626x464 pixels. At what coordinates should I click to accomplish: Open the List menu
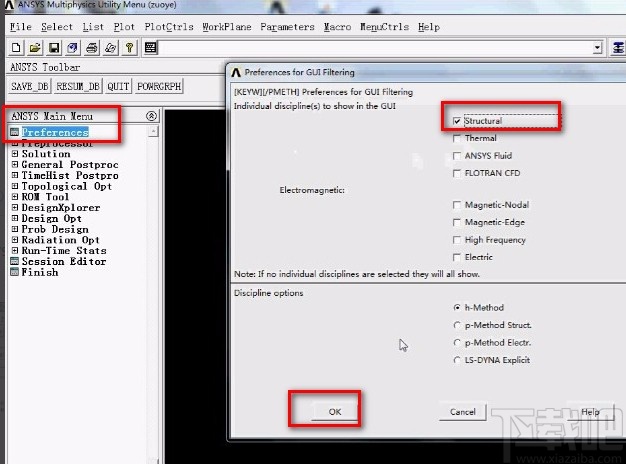click(93, 27)
